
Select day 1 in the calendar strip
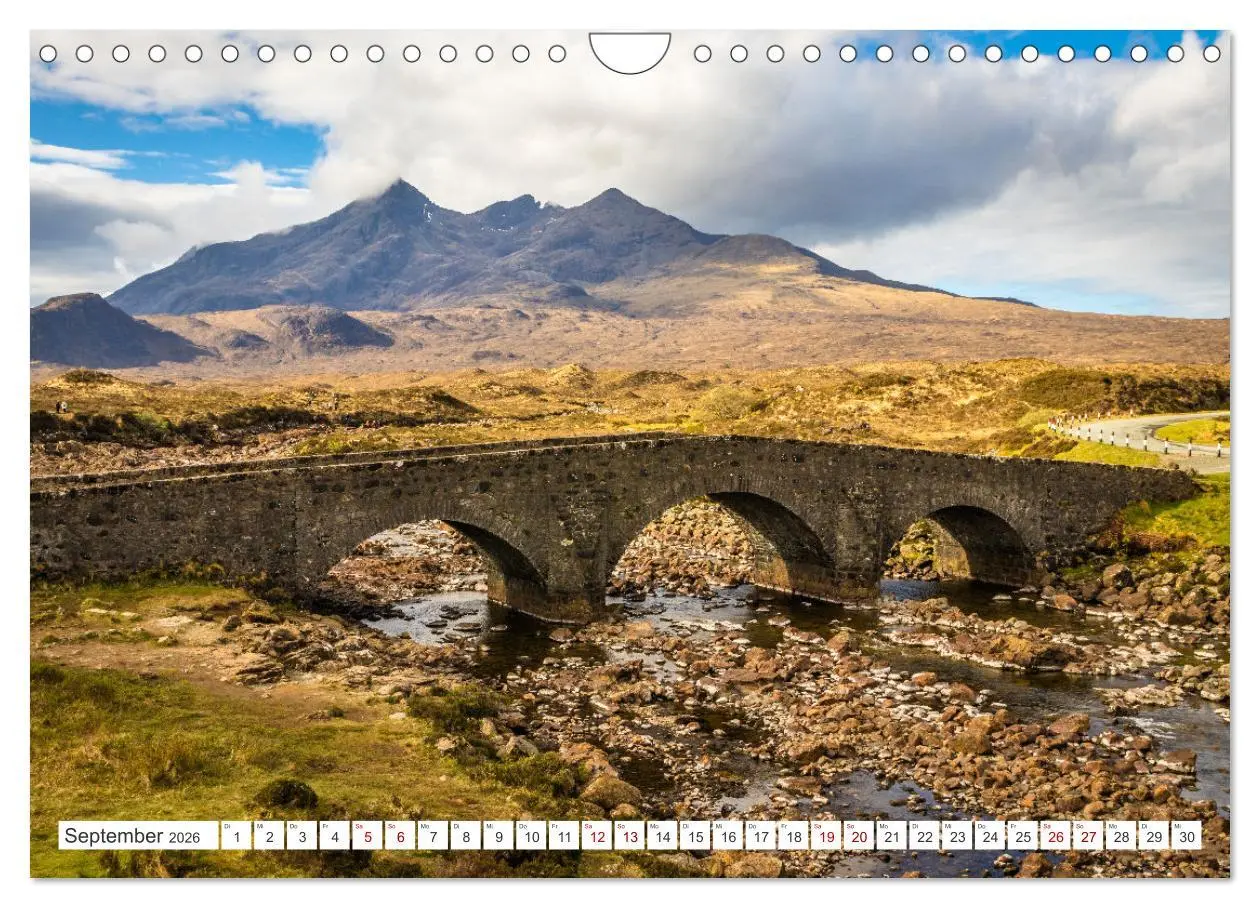point(236,836)
